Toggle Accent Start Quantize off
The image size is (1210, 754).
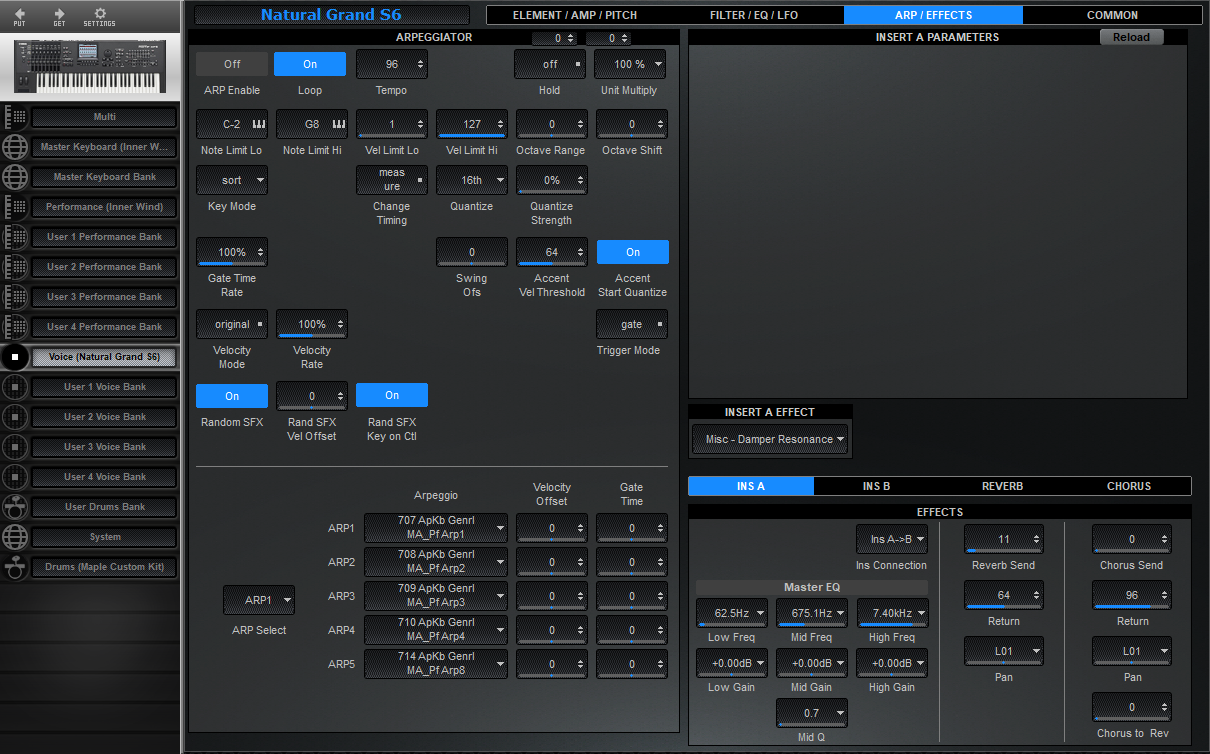[632, 252]
